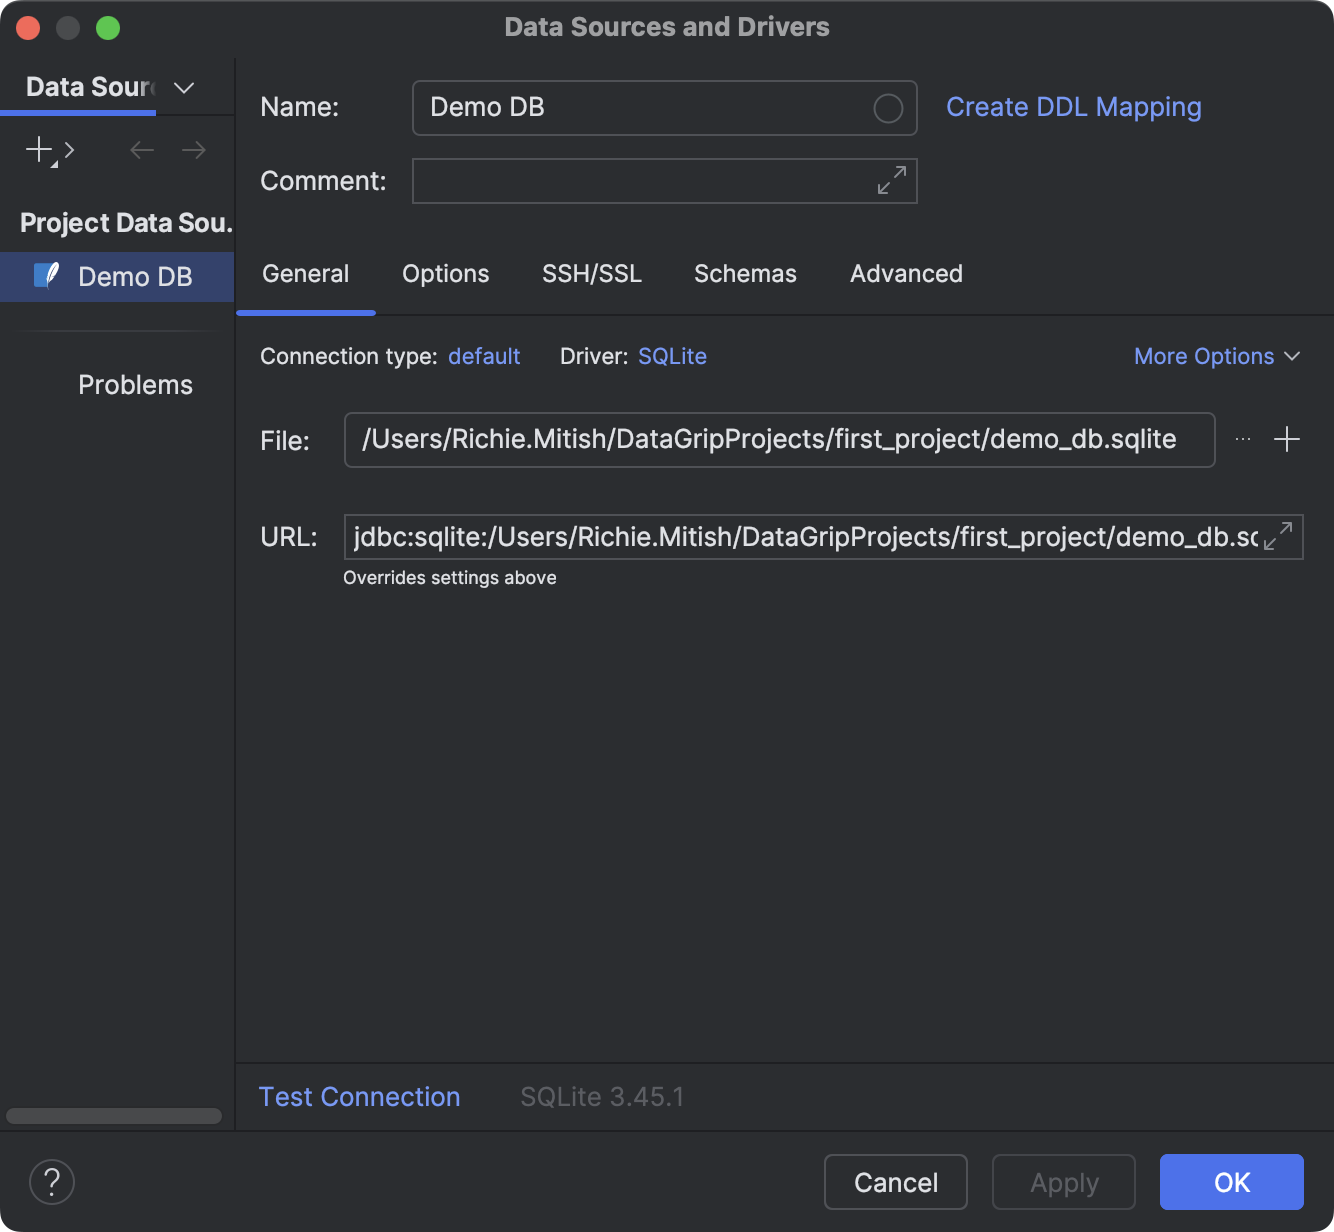Viewport: 1334px width, 1232px height.
Task: Open help via the question mark icon
Action: pyautogui.click(x=51, y=1182)
